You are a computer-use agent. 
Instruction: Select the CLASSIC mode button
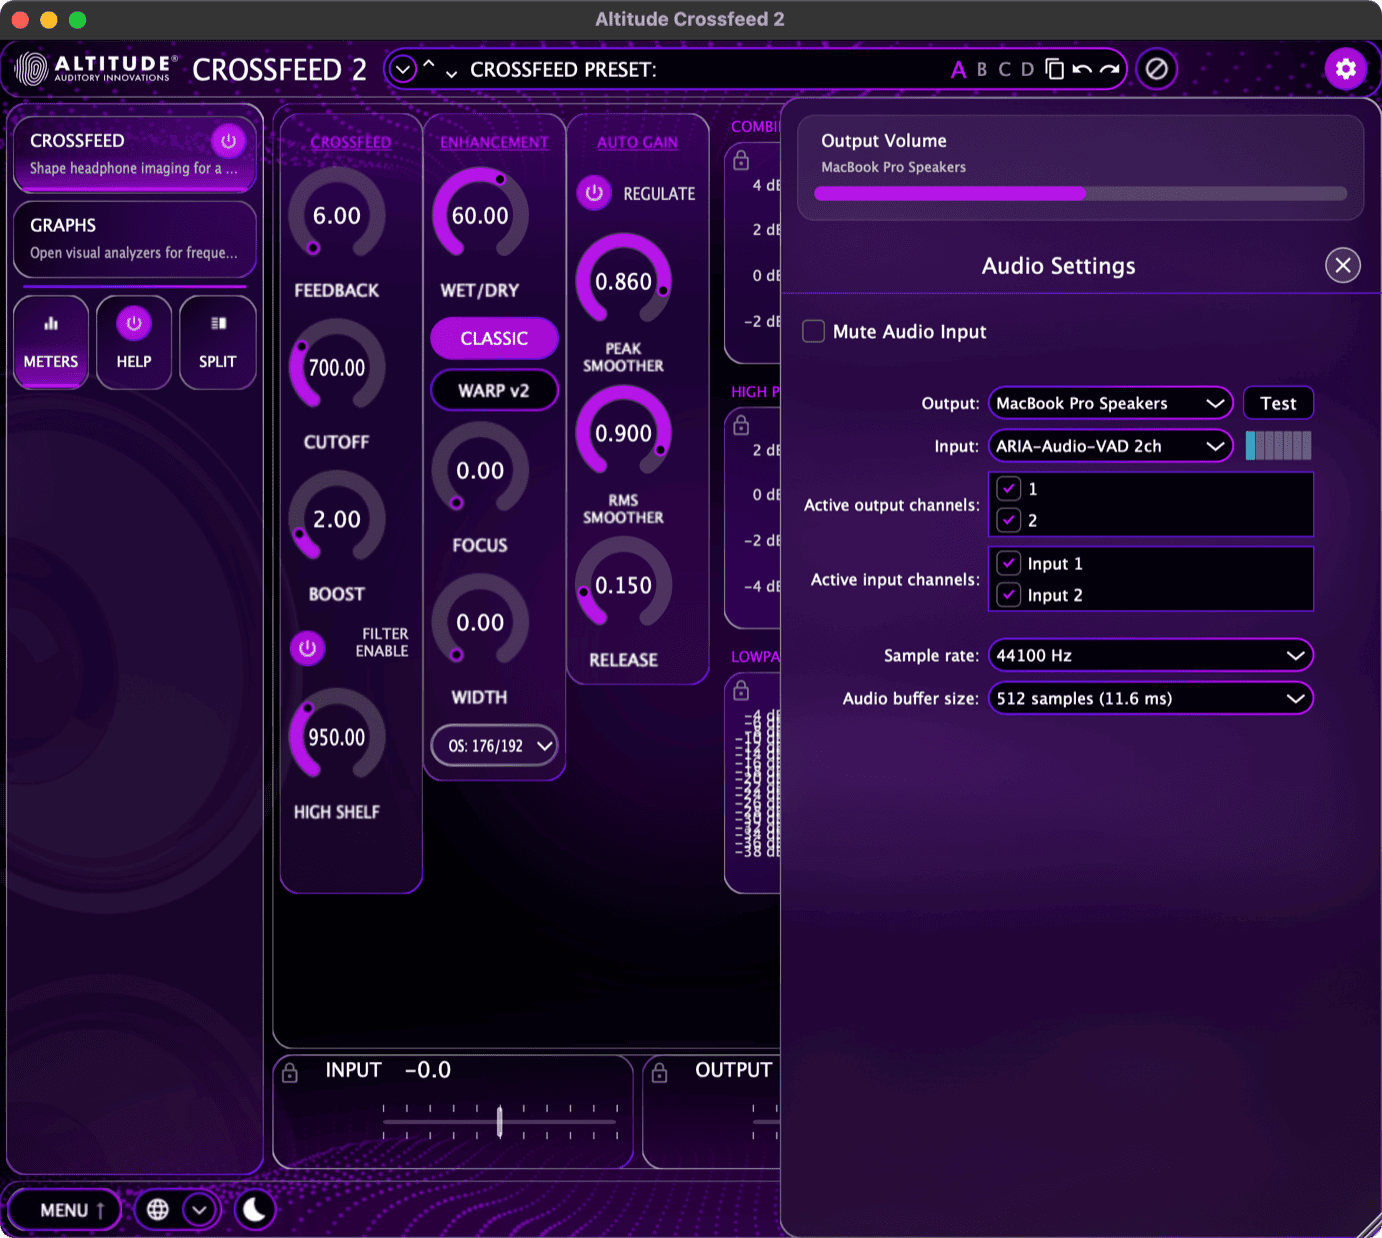pyautogui.click(x=494, y=338)
